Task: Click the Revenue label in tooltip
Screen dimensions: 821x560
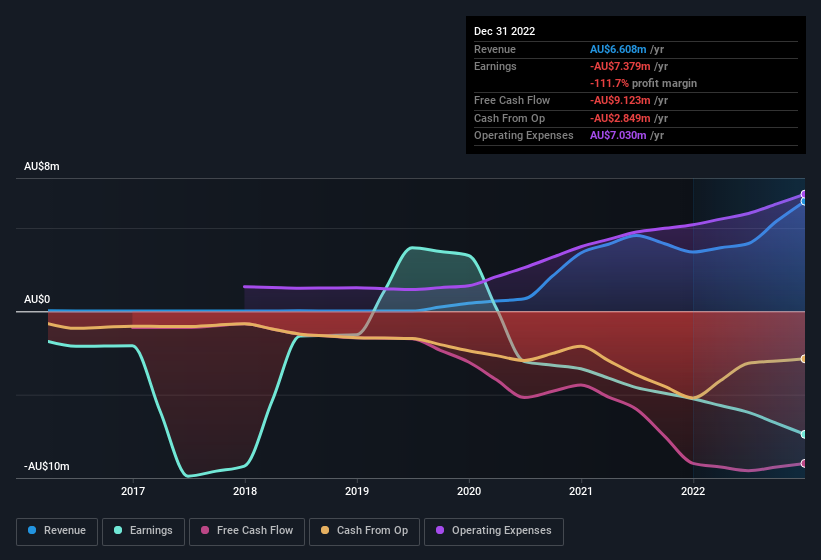Action: 495,49
